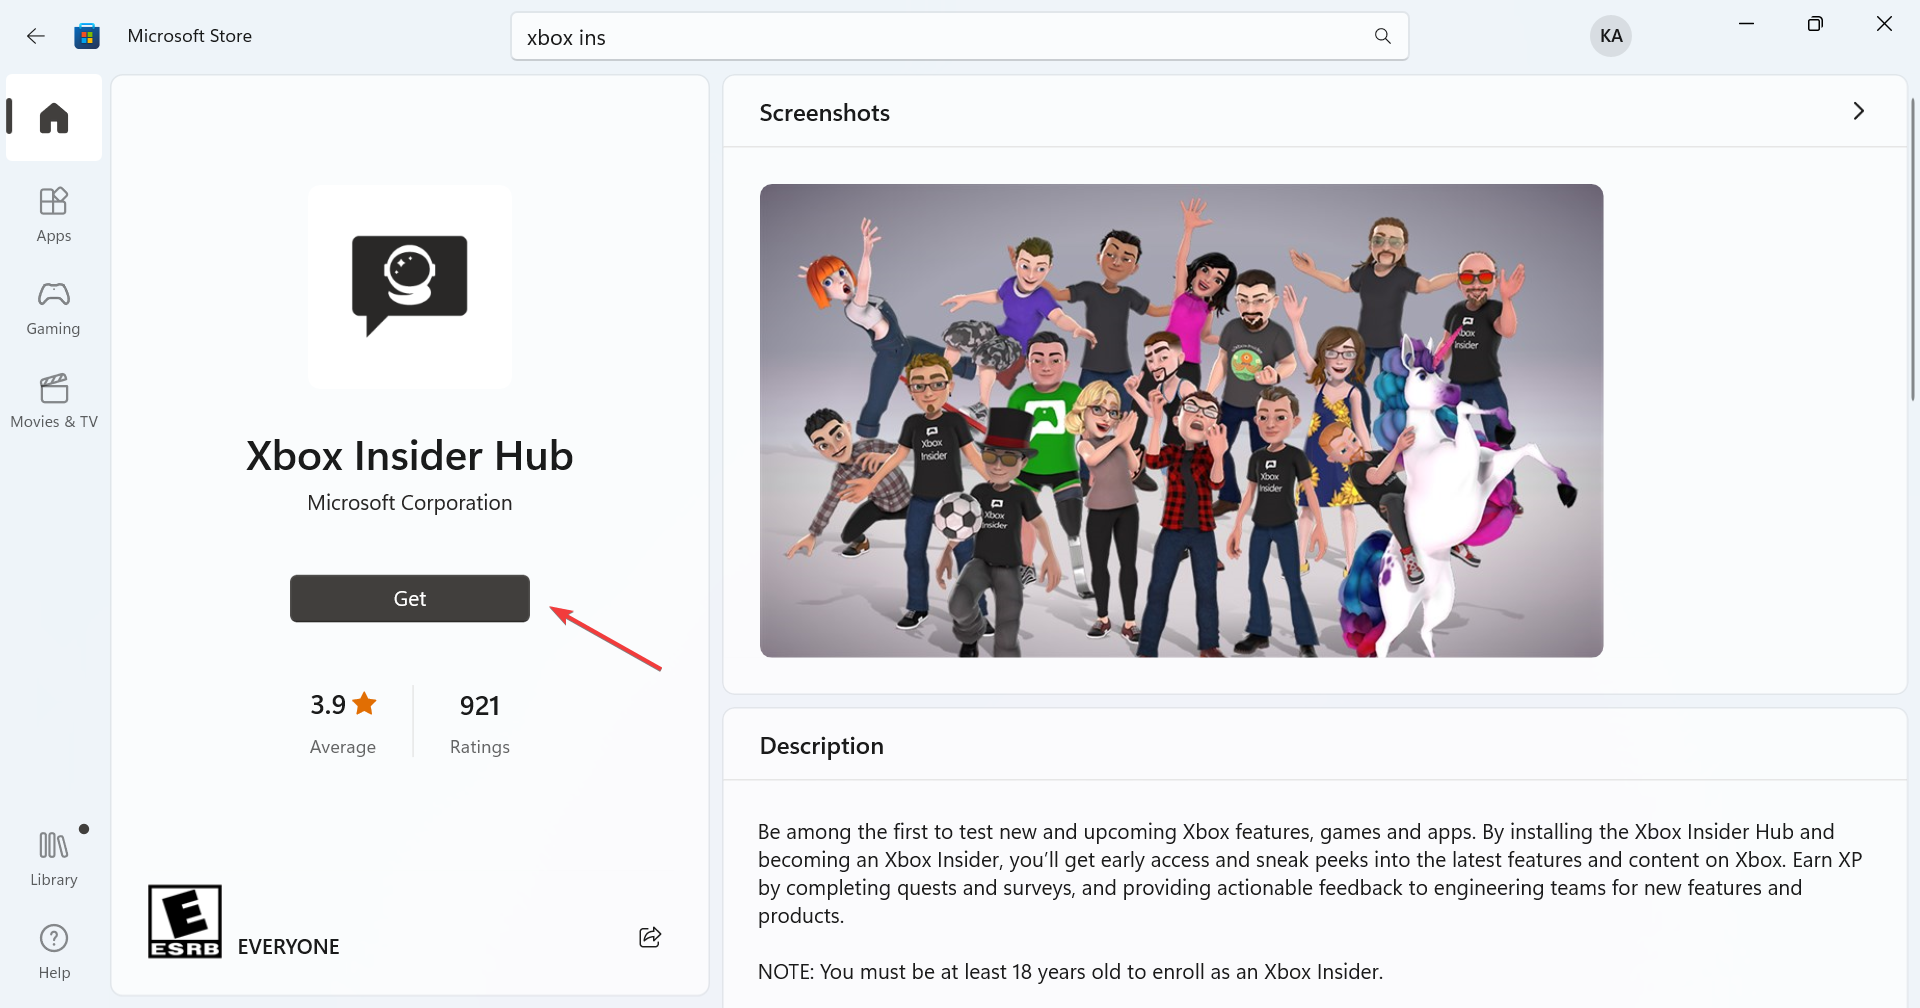Click the Microsoft Store logo icon
The height and width of the screenshot is (1008, 1920).
pos(87,36)
